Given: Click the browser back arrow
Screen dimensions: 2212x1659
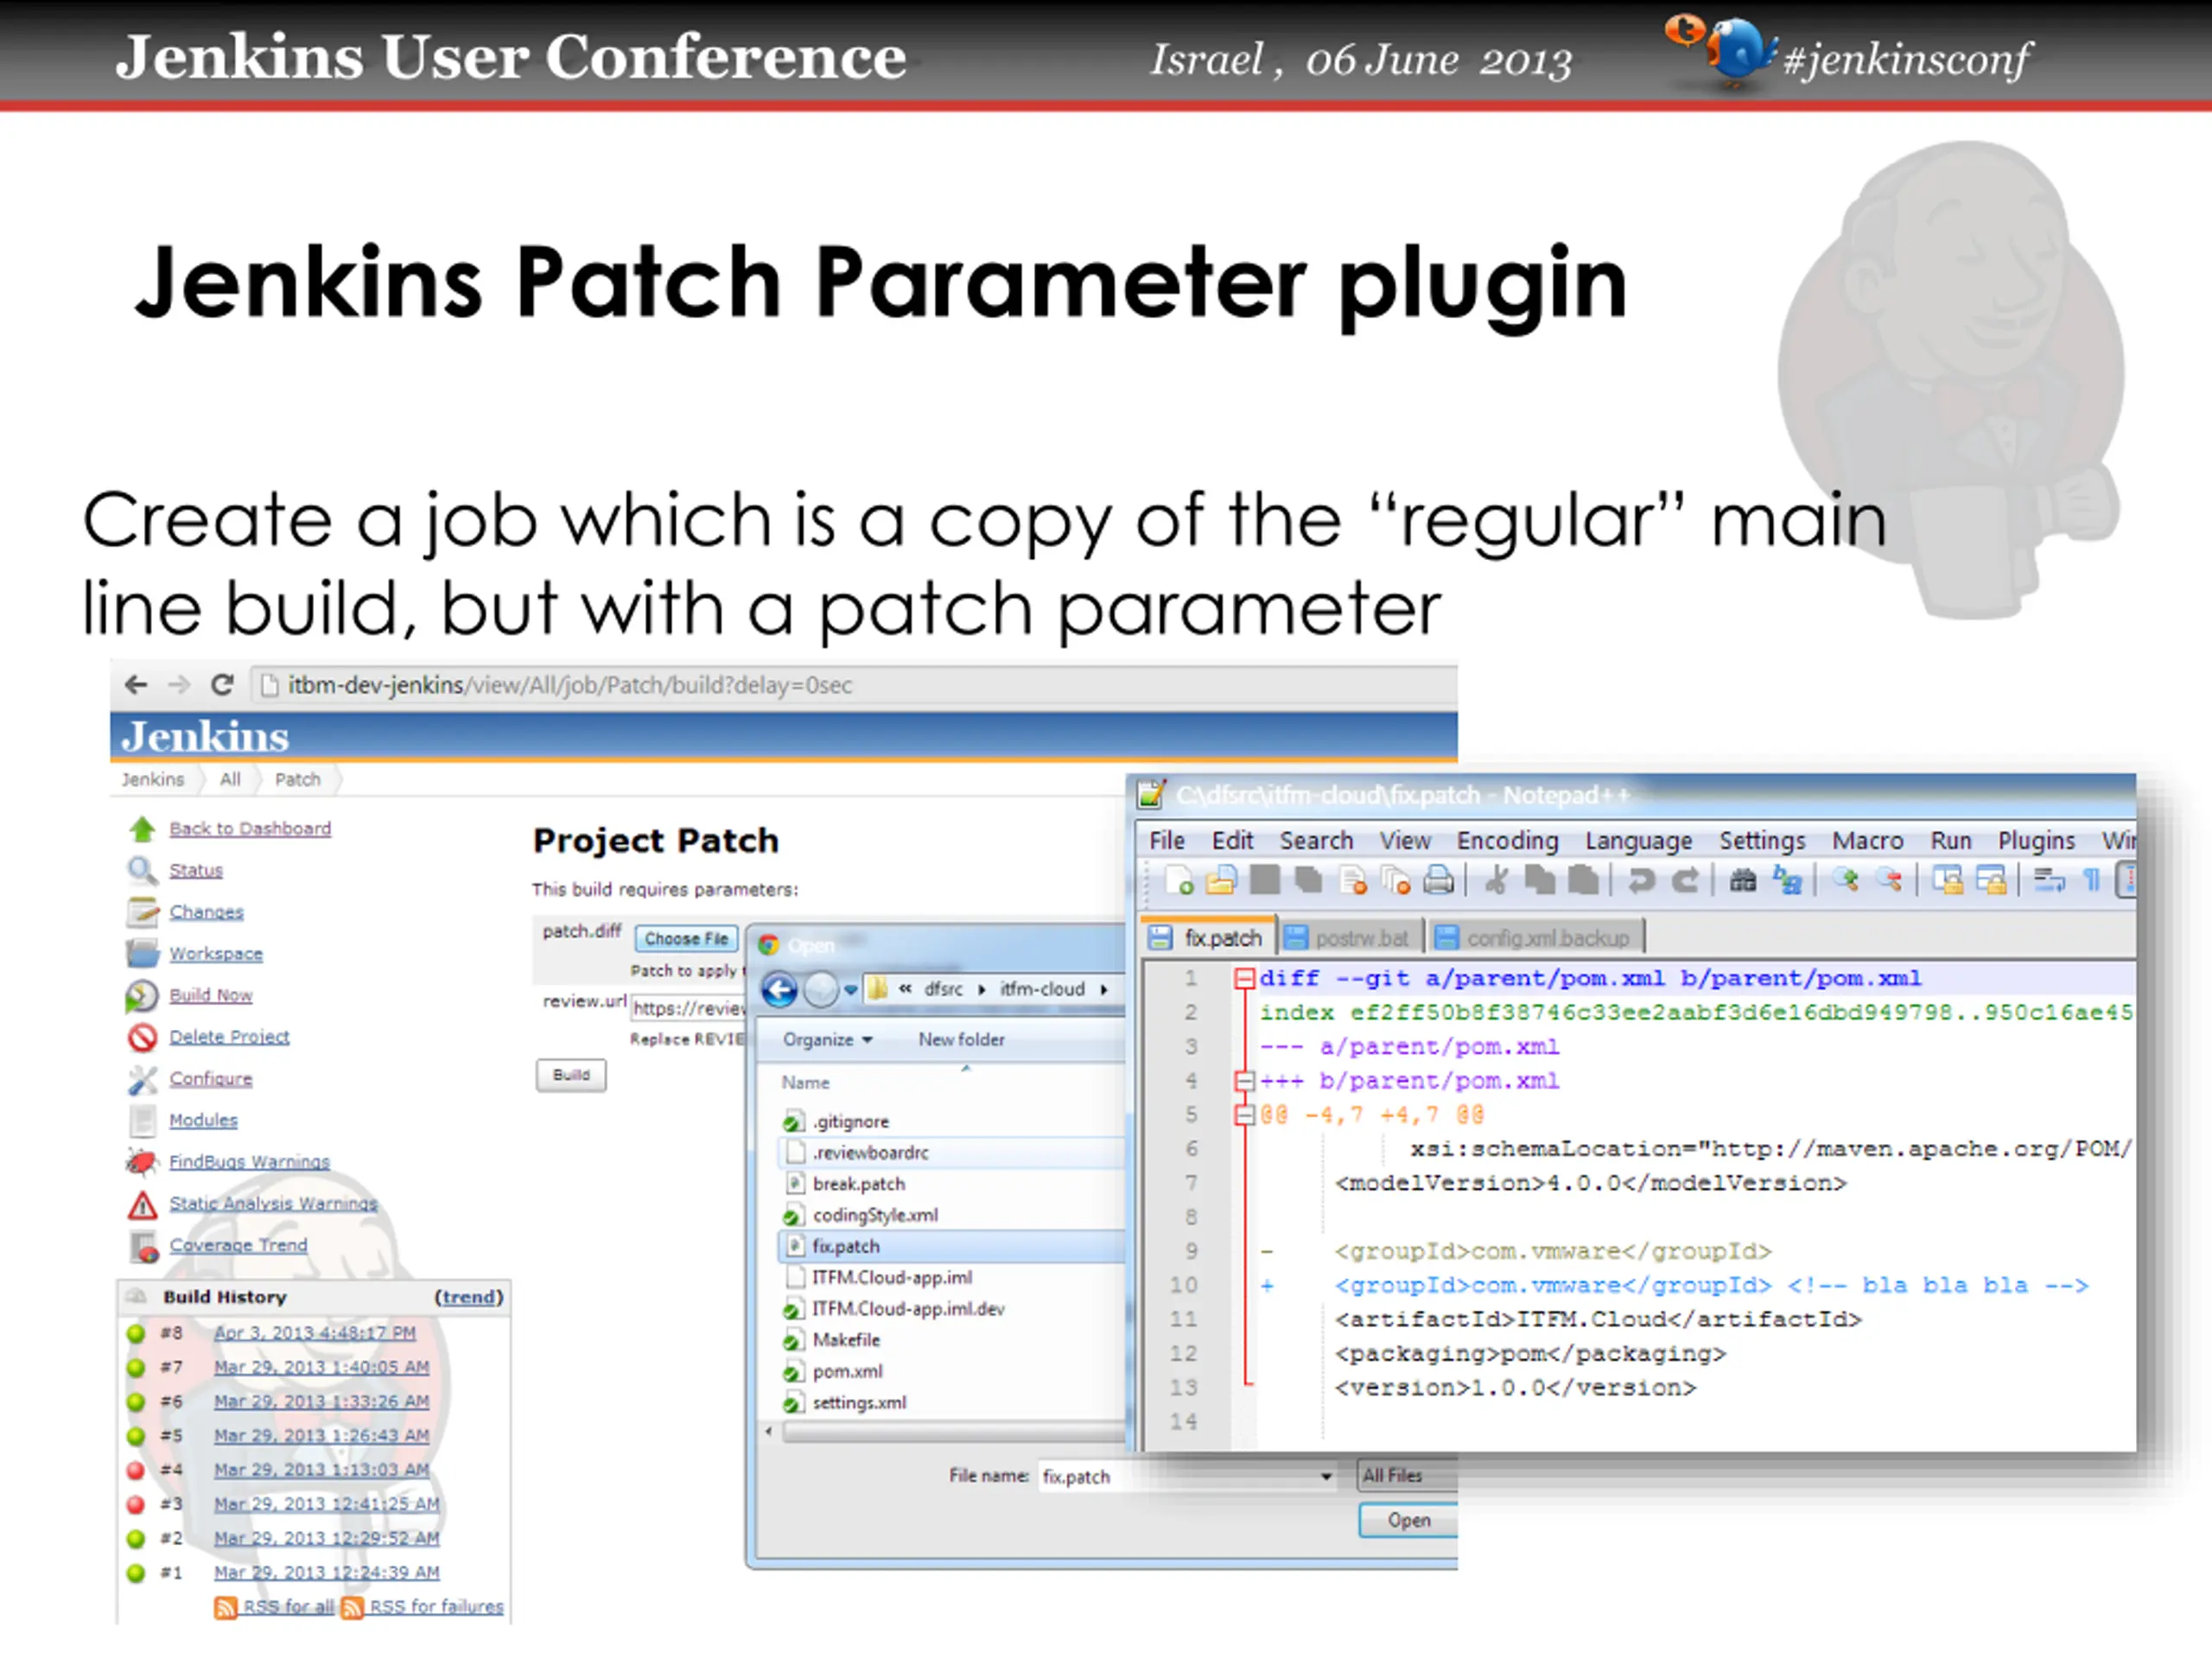Looking at the screenshot, I should [136, 685].
